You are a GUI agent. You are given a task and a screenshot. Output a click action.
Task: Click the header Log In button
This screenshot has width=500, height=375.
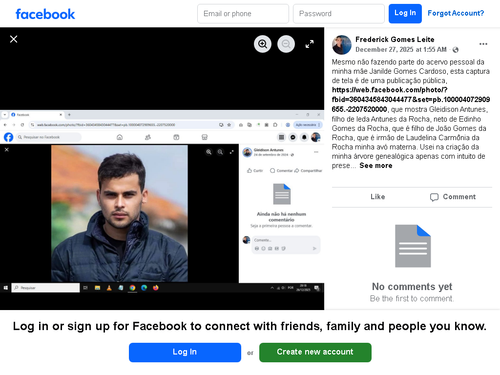click(x=405, y=14)
